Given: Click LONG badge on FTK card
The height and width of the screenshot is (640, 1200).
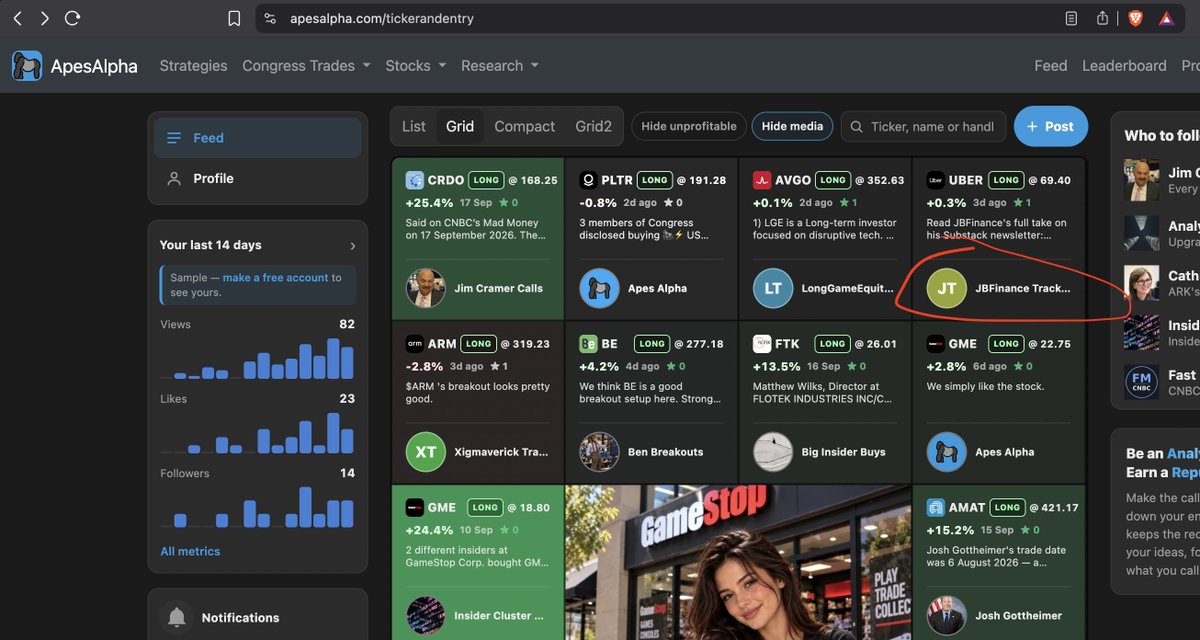Looking at the screenshot, I should pos(832,343).
